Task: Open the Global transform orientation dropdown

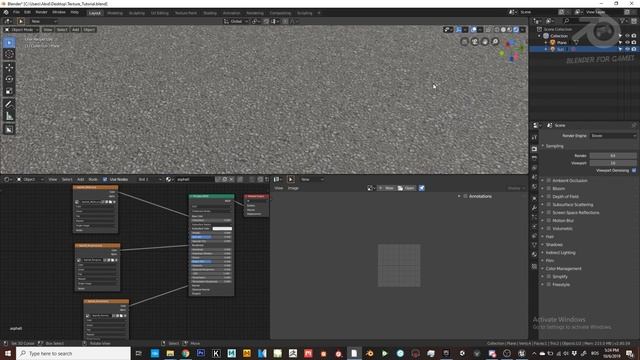Action: 236,21
